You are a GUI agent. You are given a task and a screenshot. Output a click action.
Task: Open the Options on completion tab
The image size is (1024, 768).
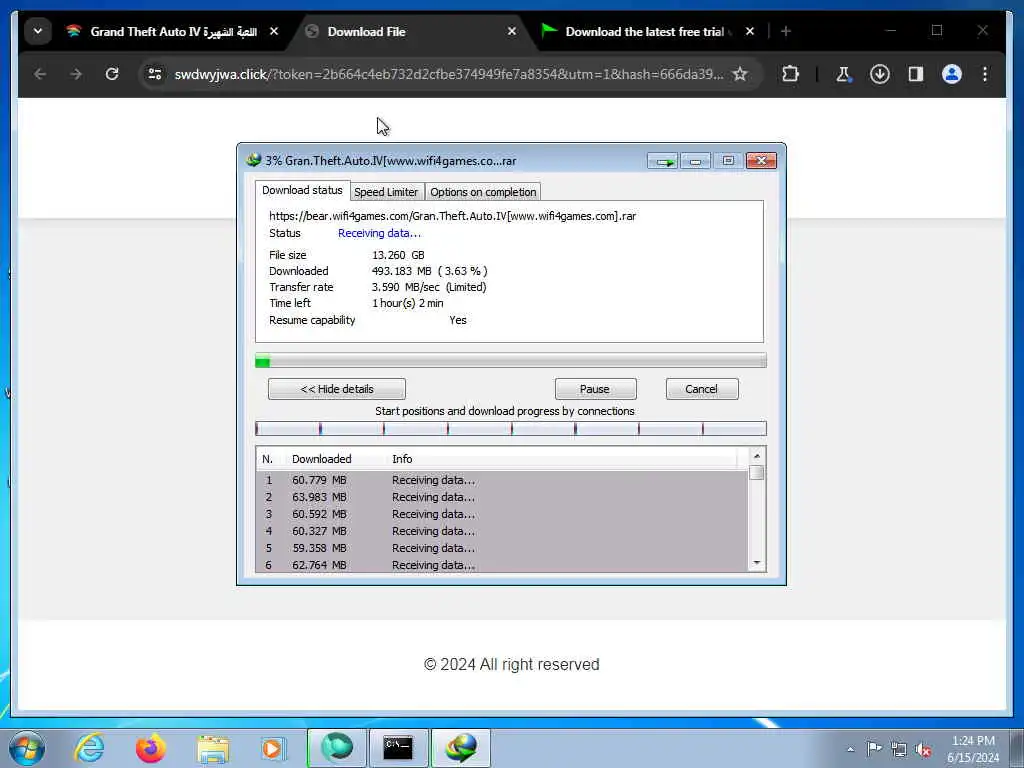point(483,192)
